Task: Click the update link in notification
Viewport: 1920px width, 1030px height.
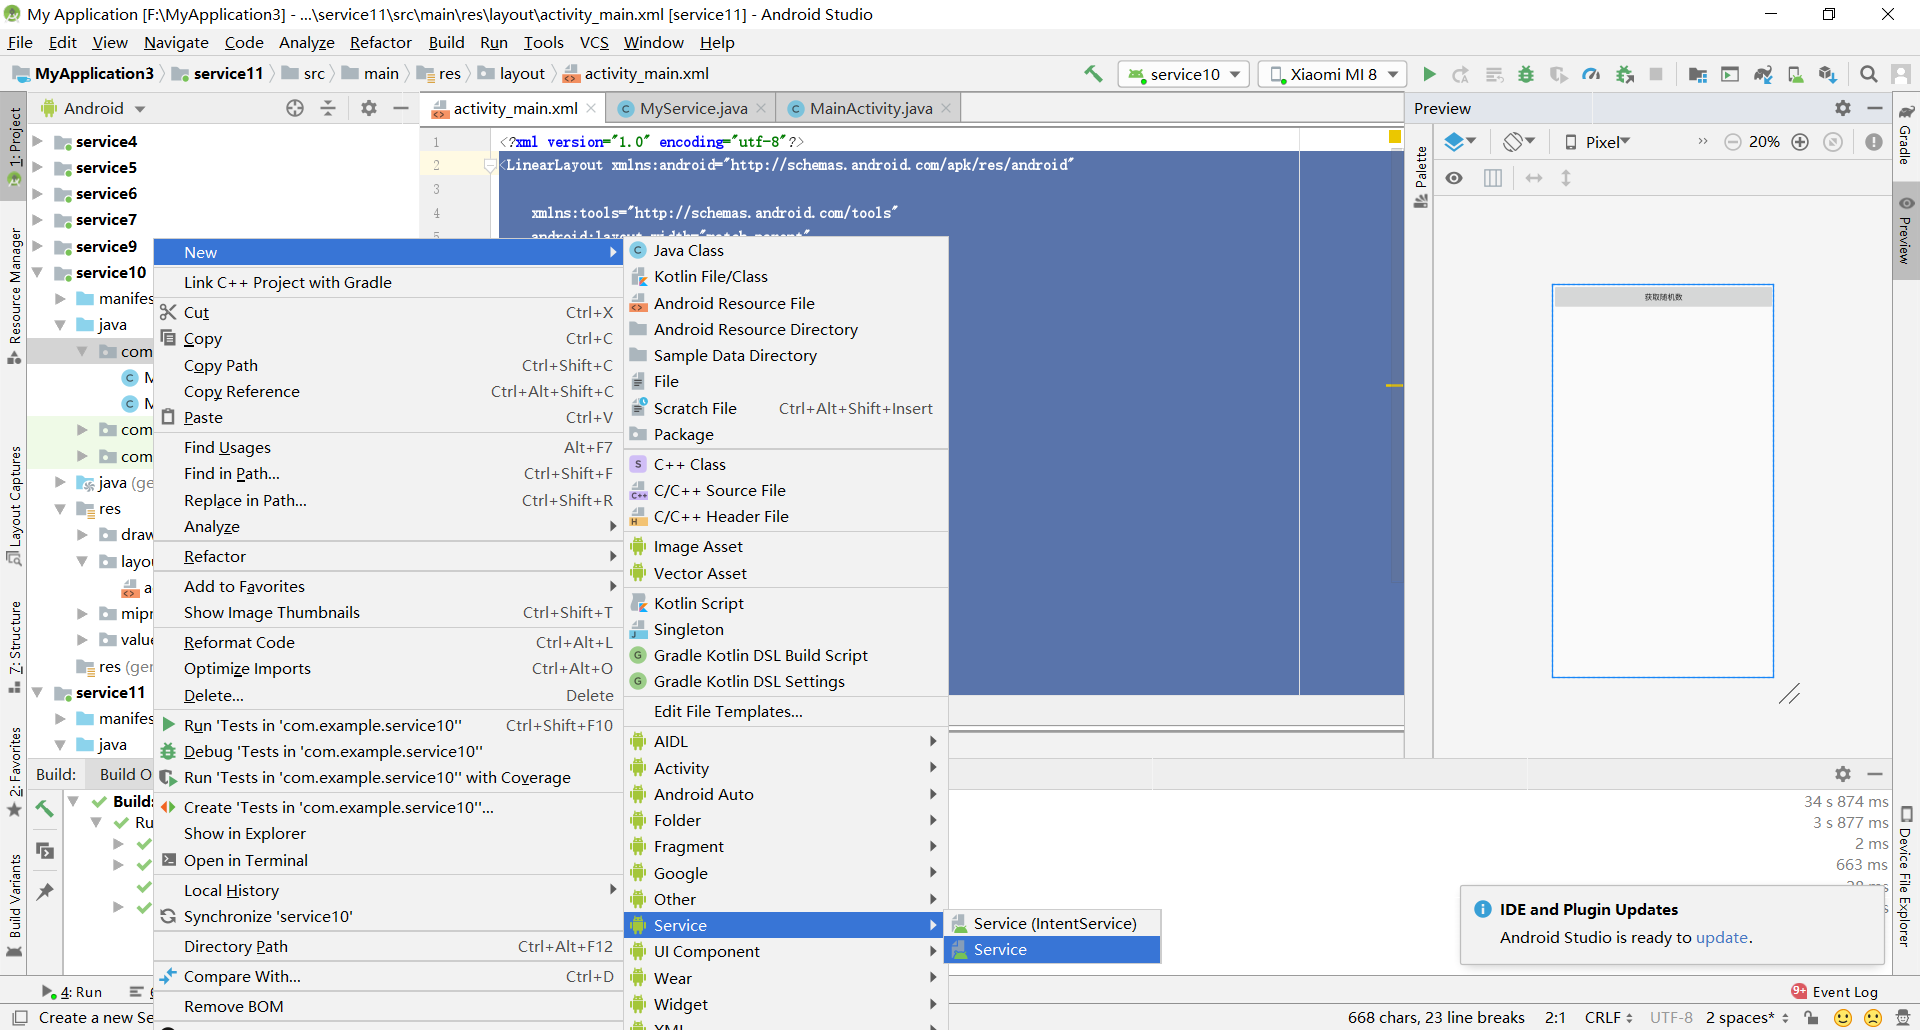Action: (x=1722, y=938)
